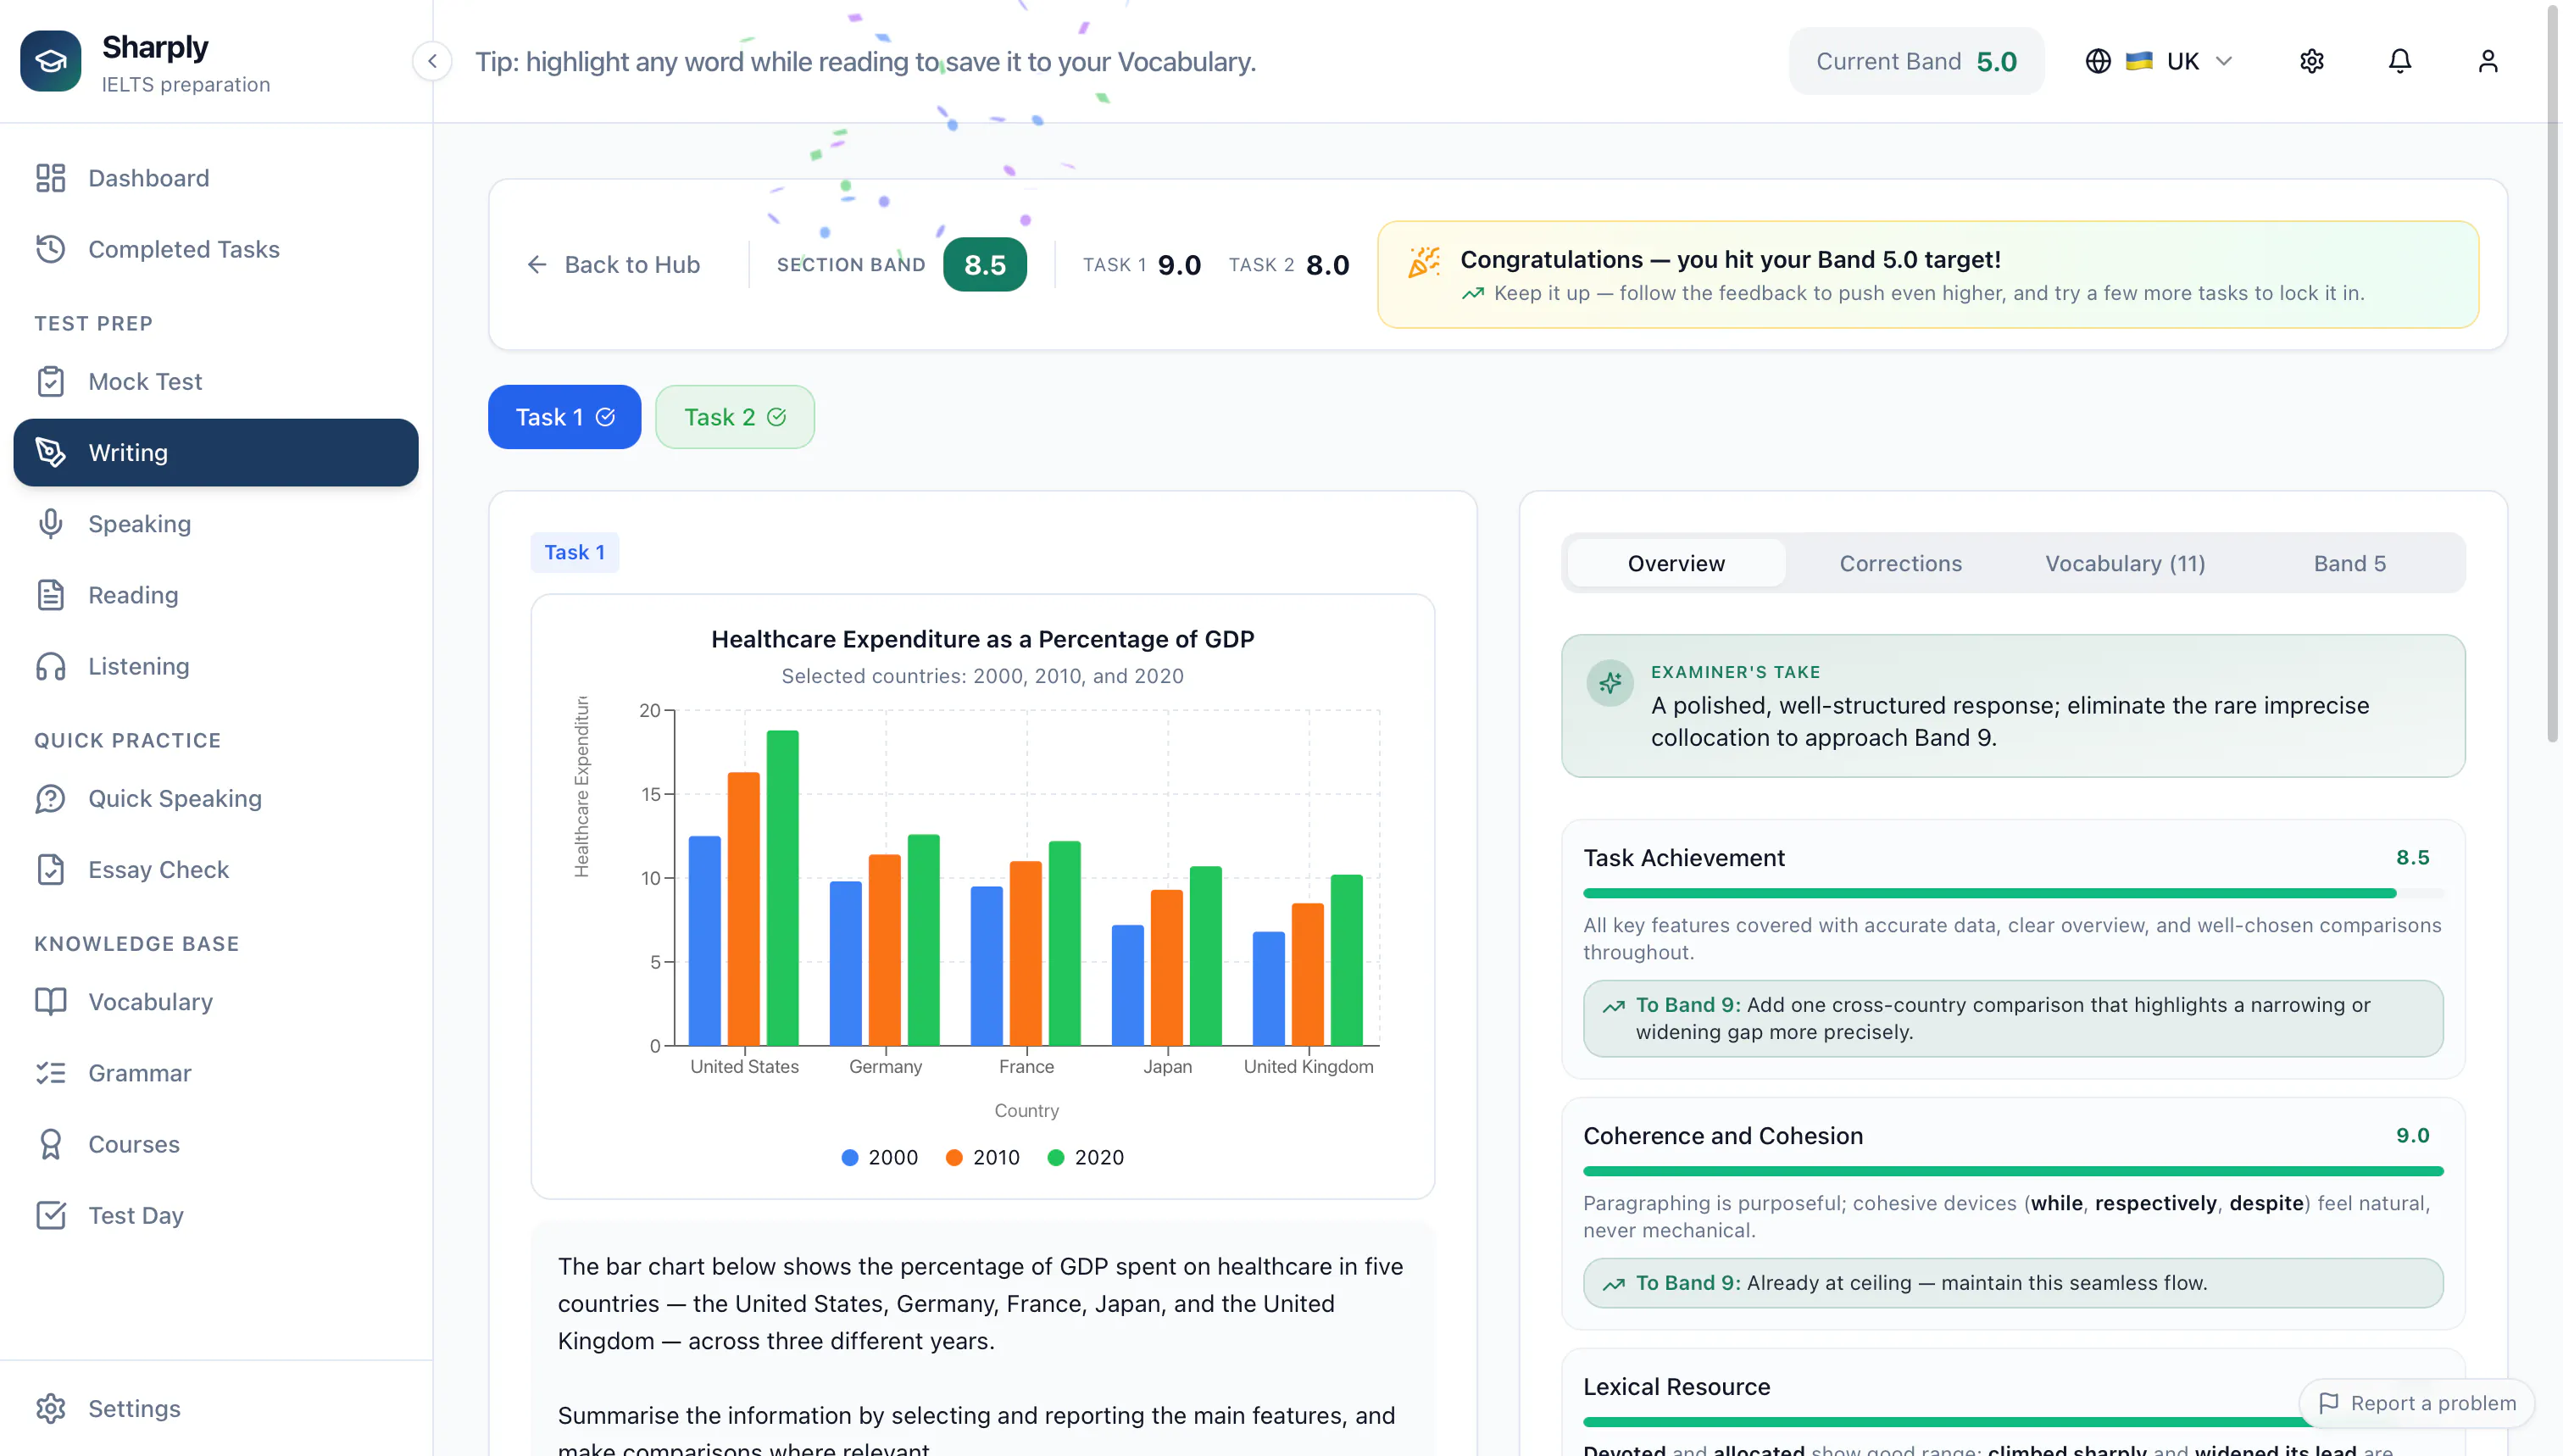Image resolution: width=2563 pixels, height=1456 pixels.
Task: Click the Test Day checkbox icon
Action: [x=50, y=1215]
